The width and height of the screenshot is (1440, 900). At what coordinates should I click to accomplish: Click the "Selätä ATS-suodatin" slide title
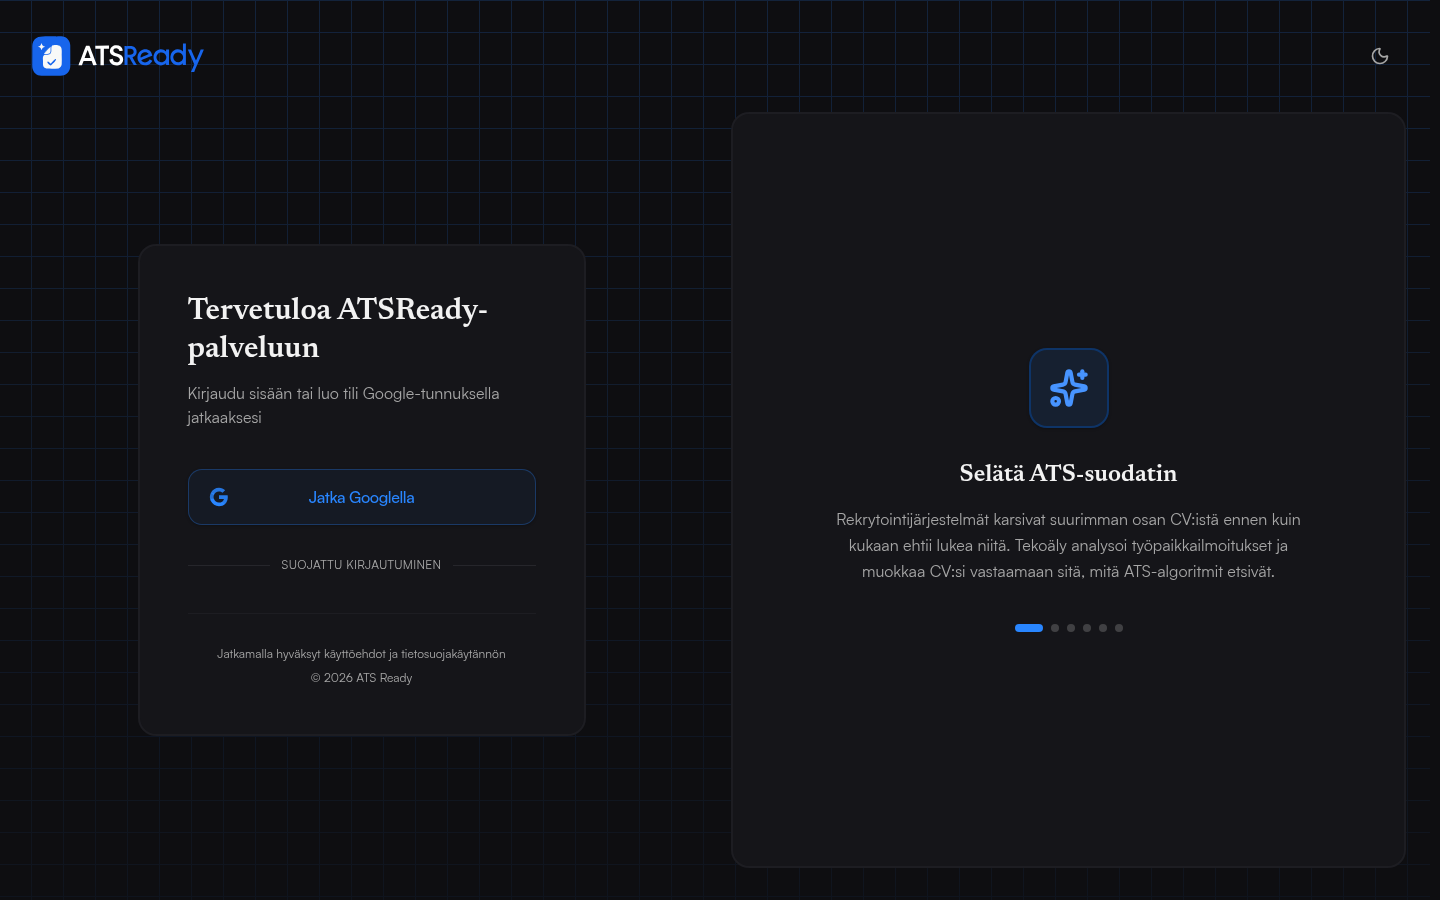(1069, 473)
